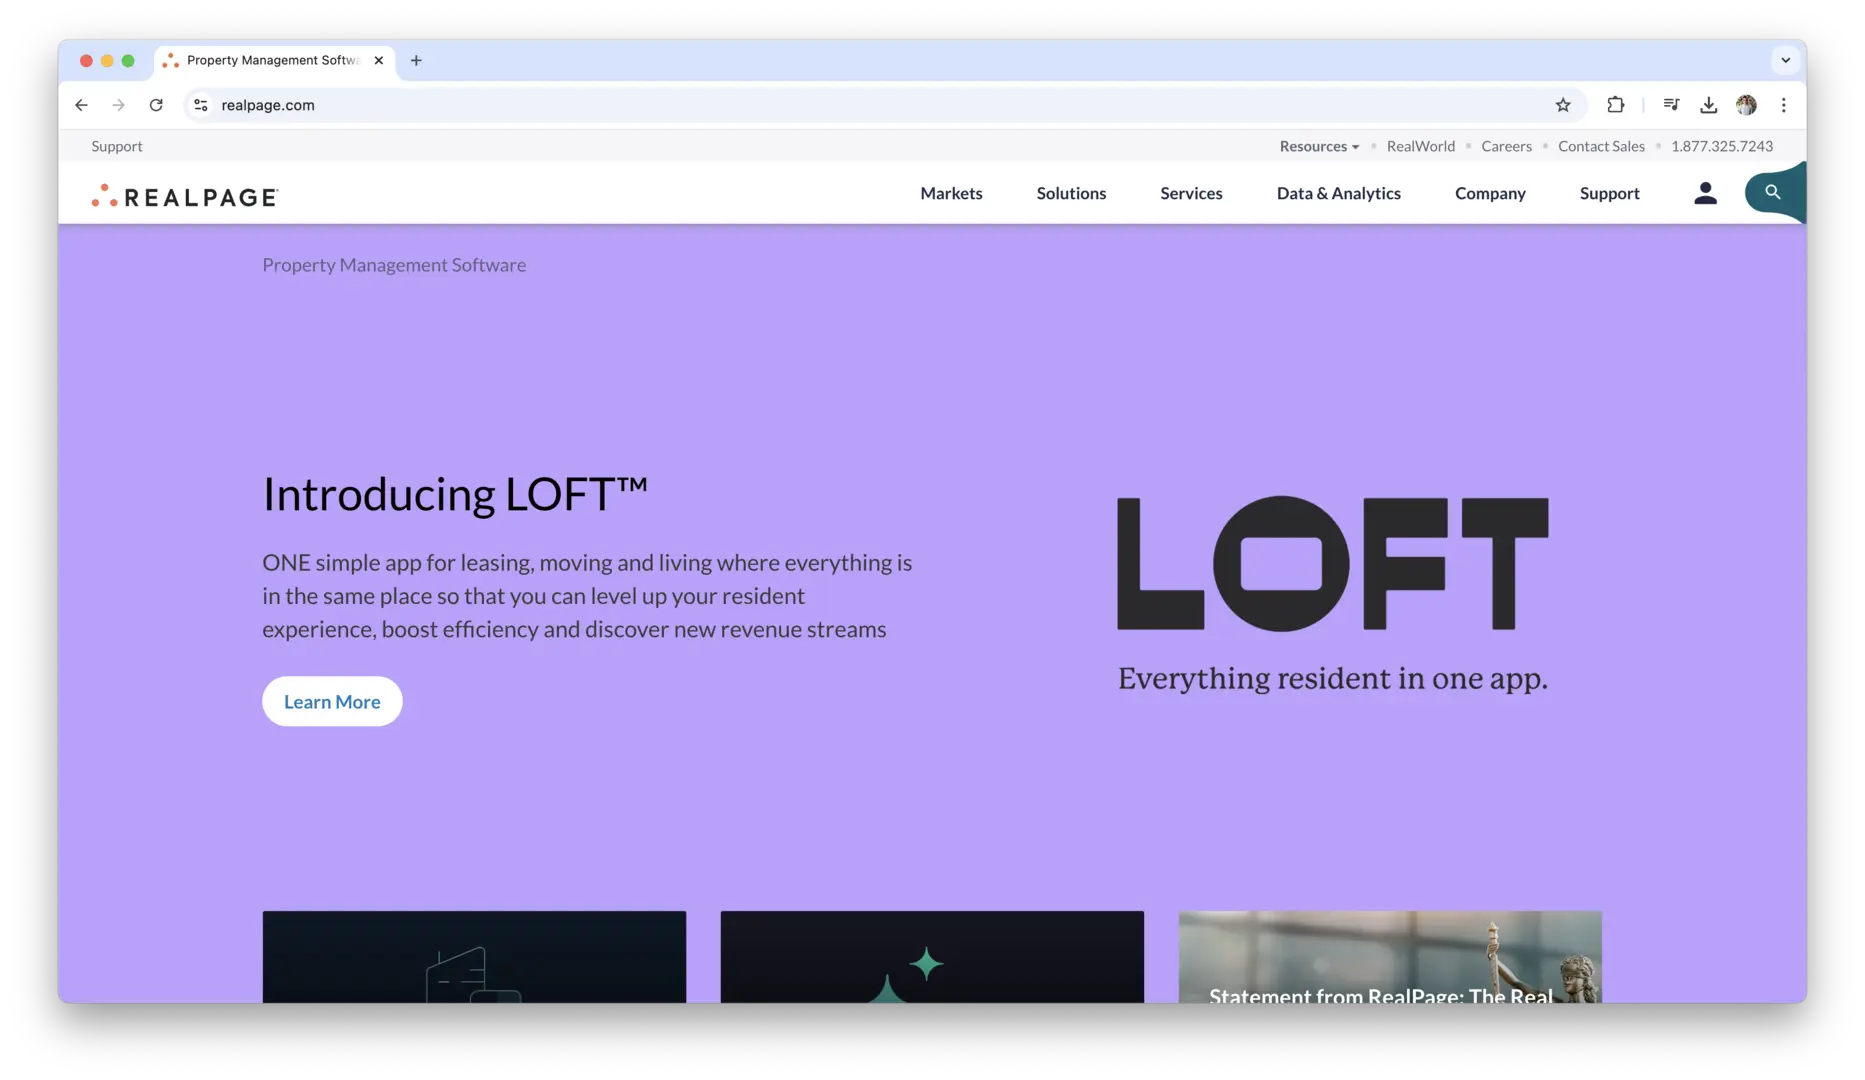Click the 'Property Management Software' page label
Image resolution: width=1865 pixels, height=1080 pixels.
(x=394, y=265)
